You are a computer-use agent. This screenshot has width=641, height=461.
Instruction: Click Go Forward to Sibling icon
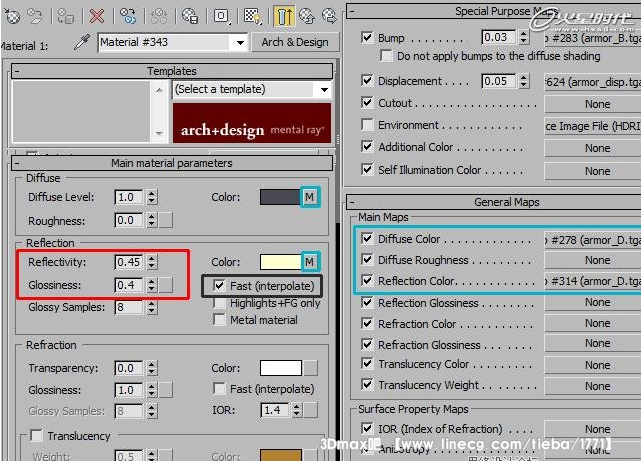coord(329,16)
